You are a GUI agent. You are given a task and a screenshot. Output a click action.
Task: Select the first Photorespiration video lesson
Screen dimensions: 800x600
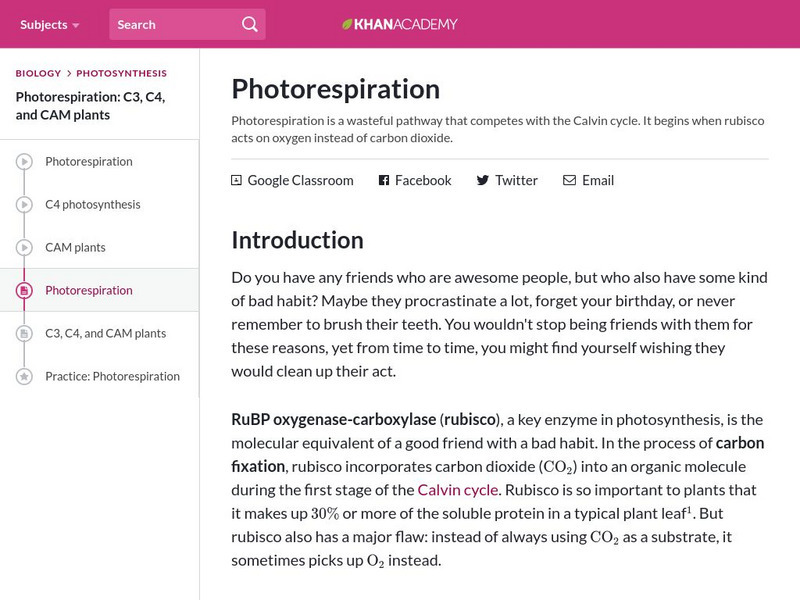click(88, 162)
